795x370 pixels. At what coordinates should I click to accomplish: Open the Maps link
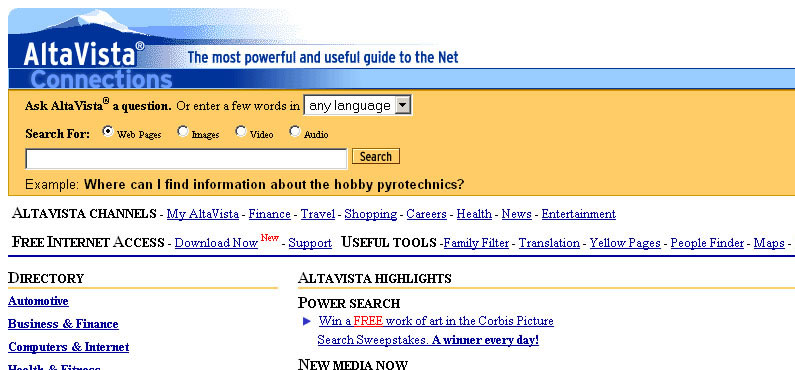coord(769,243)
